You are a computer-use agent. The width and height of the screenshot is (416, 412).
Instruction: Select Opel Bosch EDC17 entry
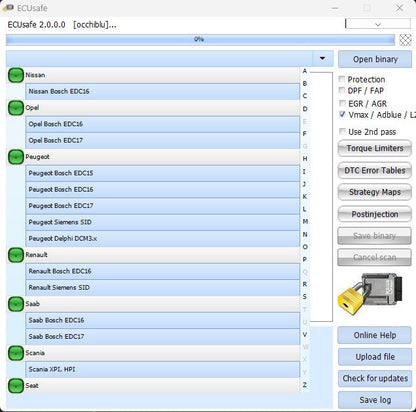click(x=162, y=140)
